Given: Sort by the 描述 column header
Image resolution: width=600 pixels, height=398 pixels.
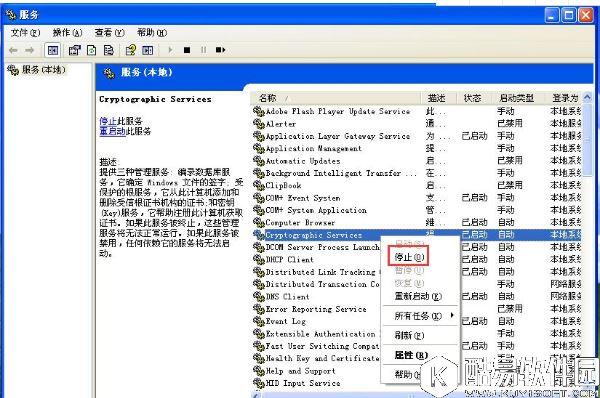Looking at the screenshot, I should tap(439, 98).
